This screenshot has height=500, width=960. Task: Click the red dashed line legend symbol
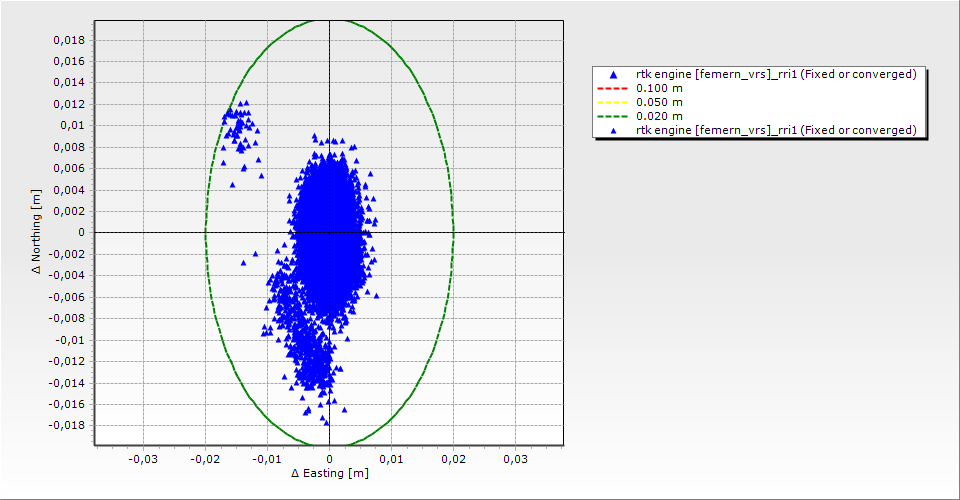(x=613, y=88)
